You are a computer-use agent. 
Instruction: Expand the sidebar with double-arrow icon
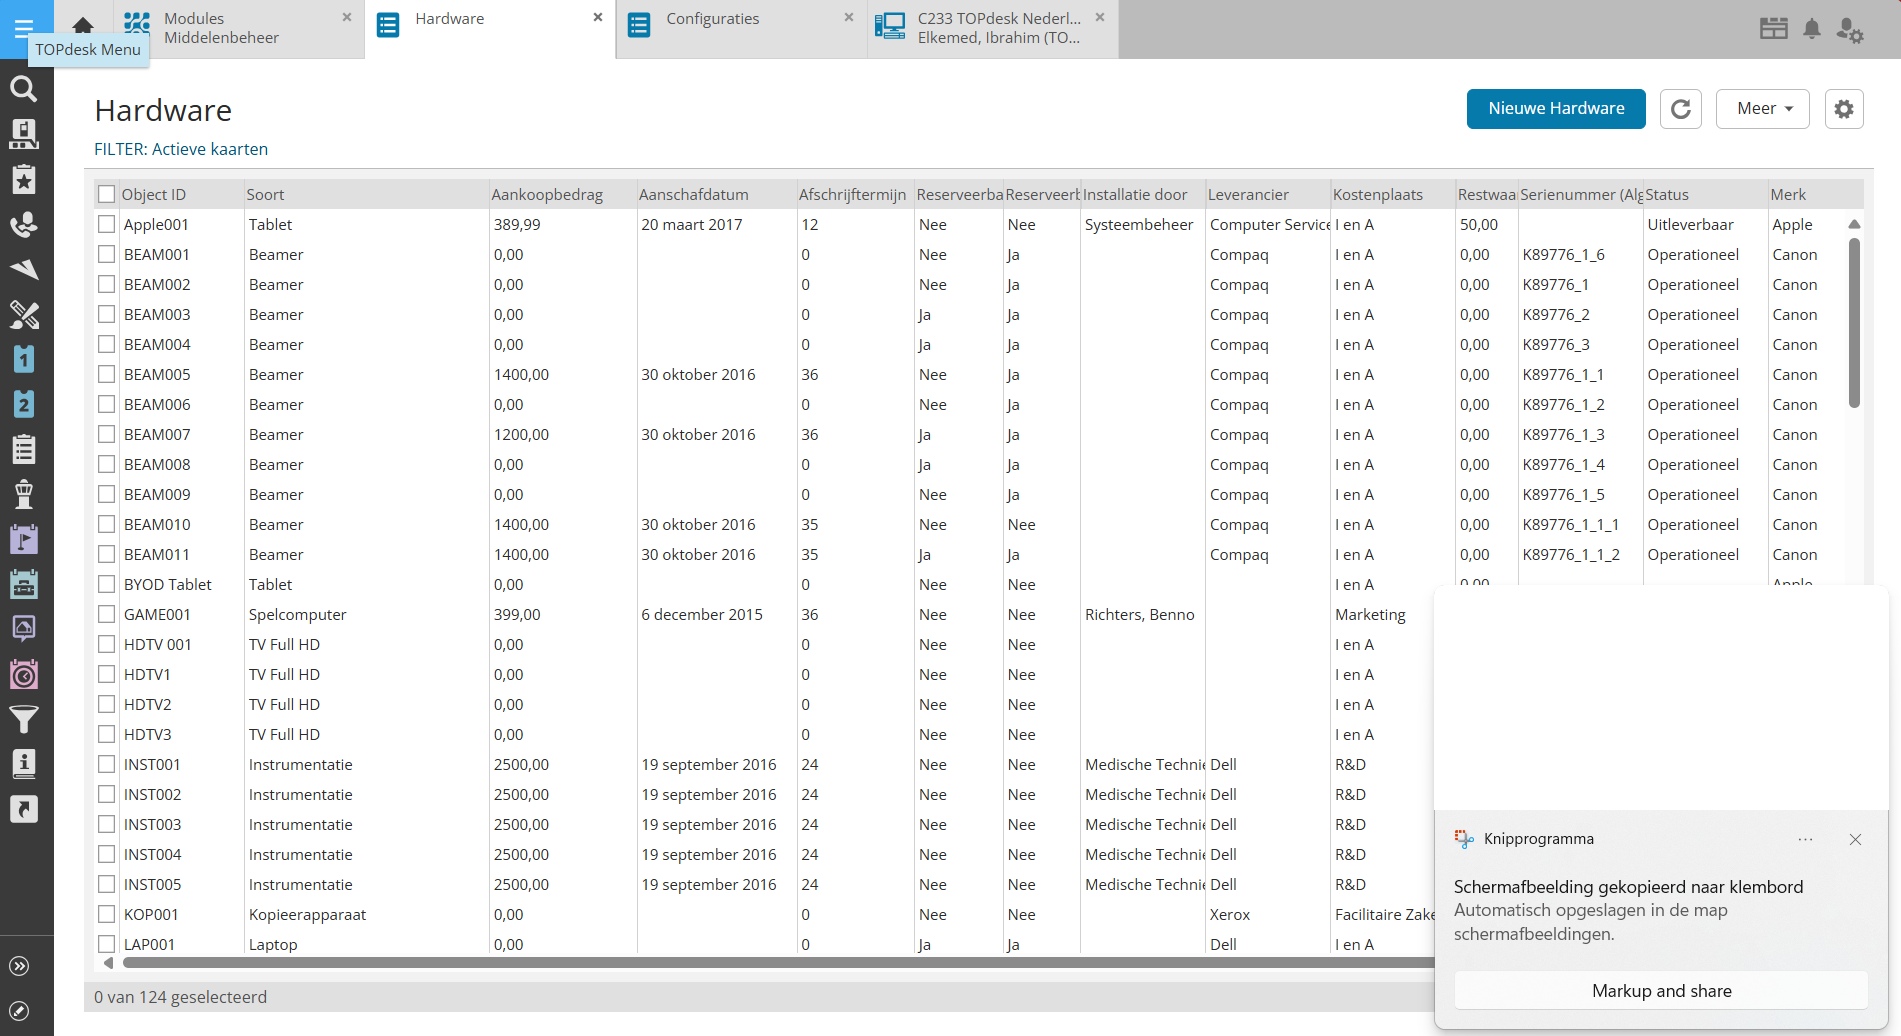click(x=19, y=966)
